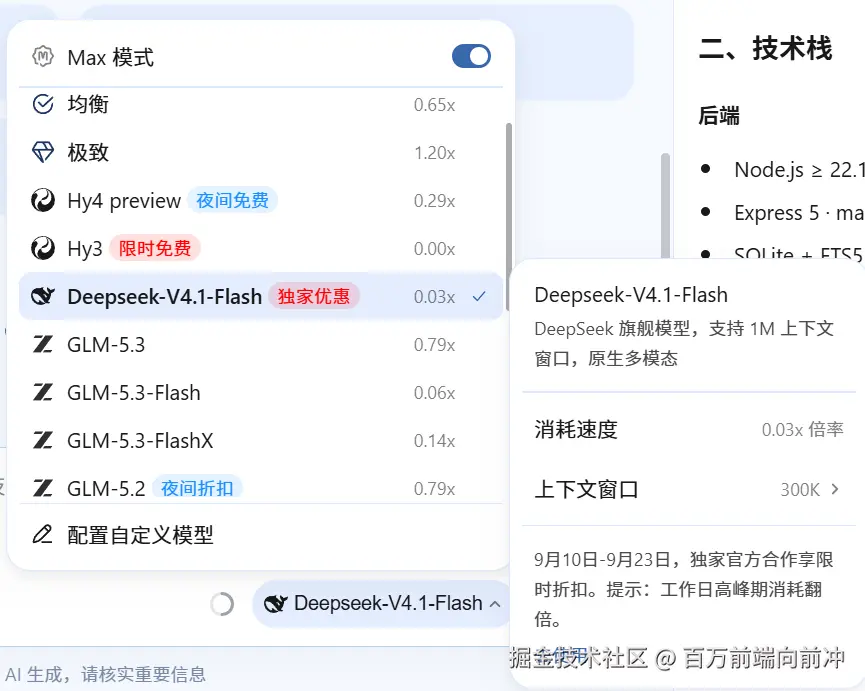This screenshot has height=691, width=865.
Task: Click the GLM-5.2 Z logo icon
Action: pos(43,489)
